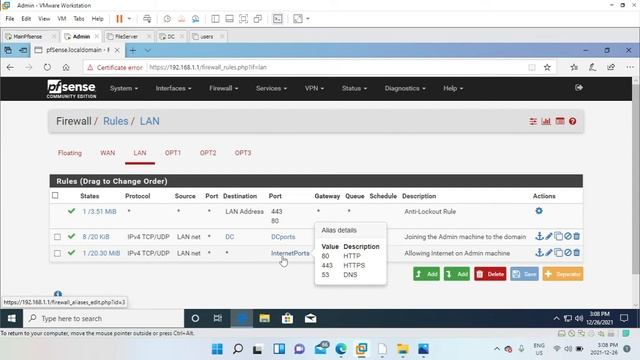Disable the Allowing Internet rule
This screenshot has width=640, height=360.
point(567,253)
